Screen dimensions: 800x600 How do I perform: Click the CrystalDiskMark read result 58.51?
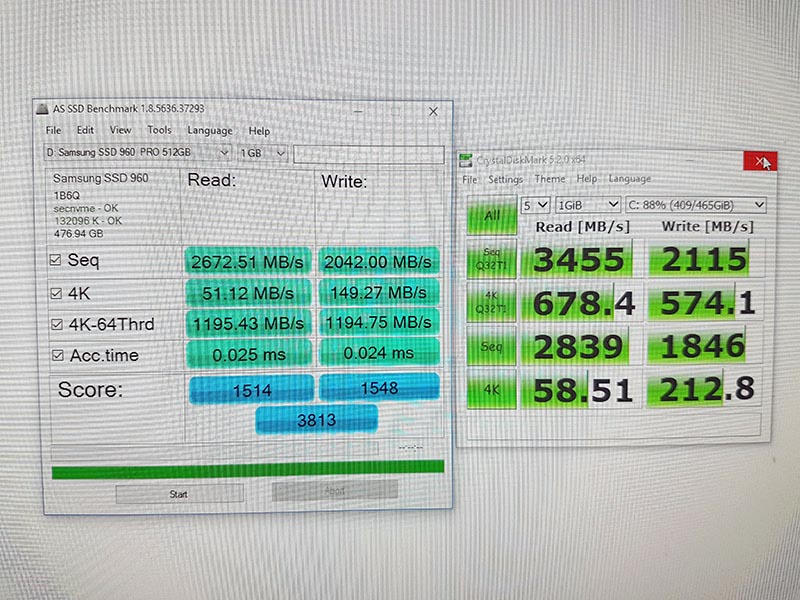click(x=581, y=390)
